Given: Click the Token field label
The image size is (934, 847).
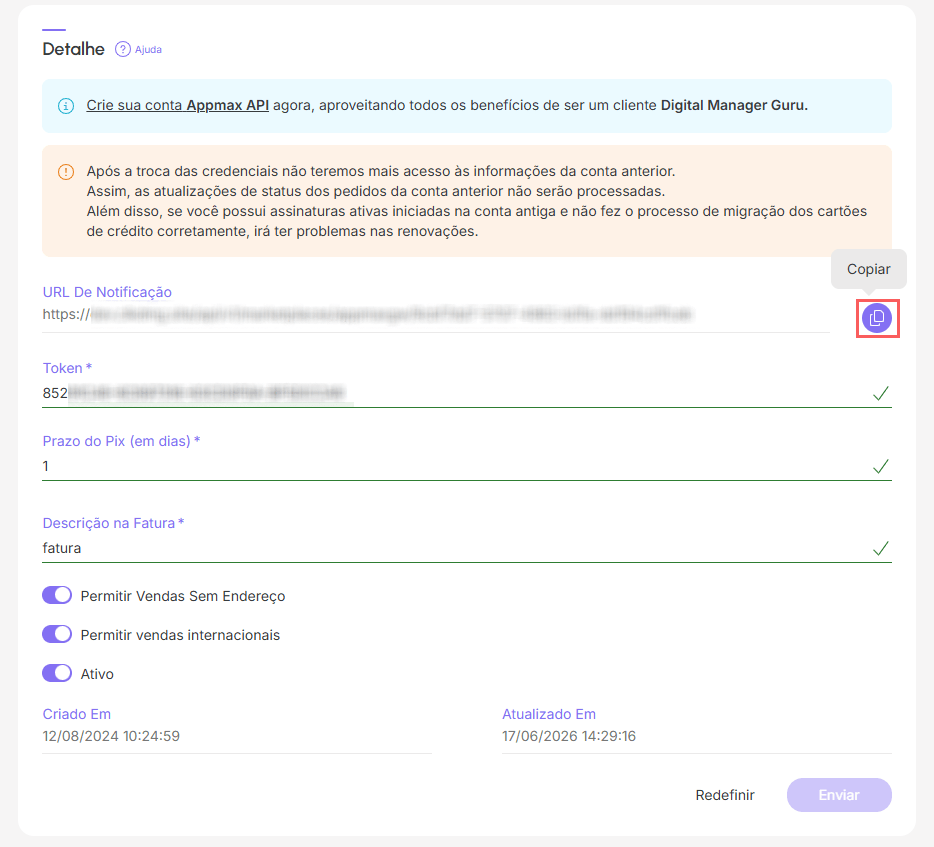Looking at the screenshot, I should [x=67, y=368].
